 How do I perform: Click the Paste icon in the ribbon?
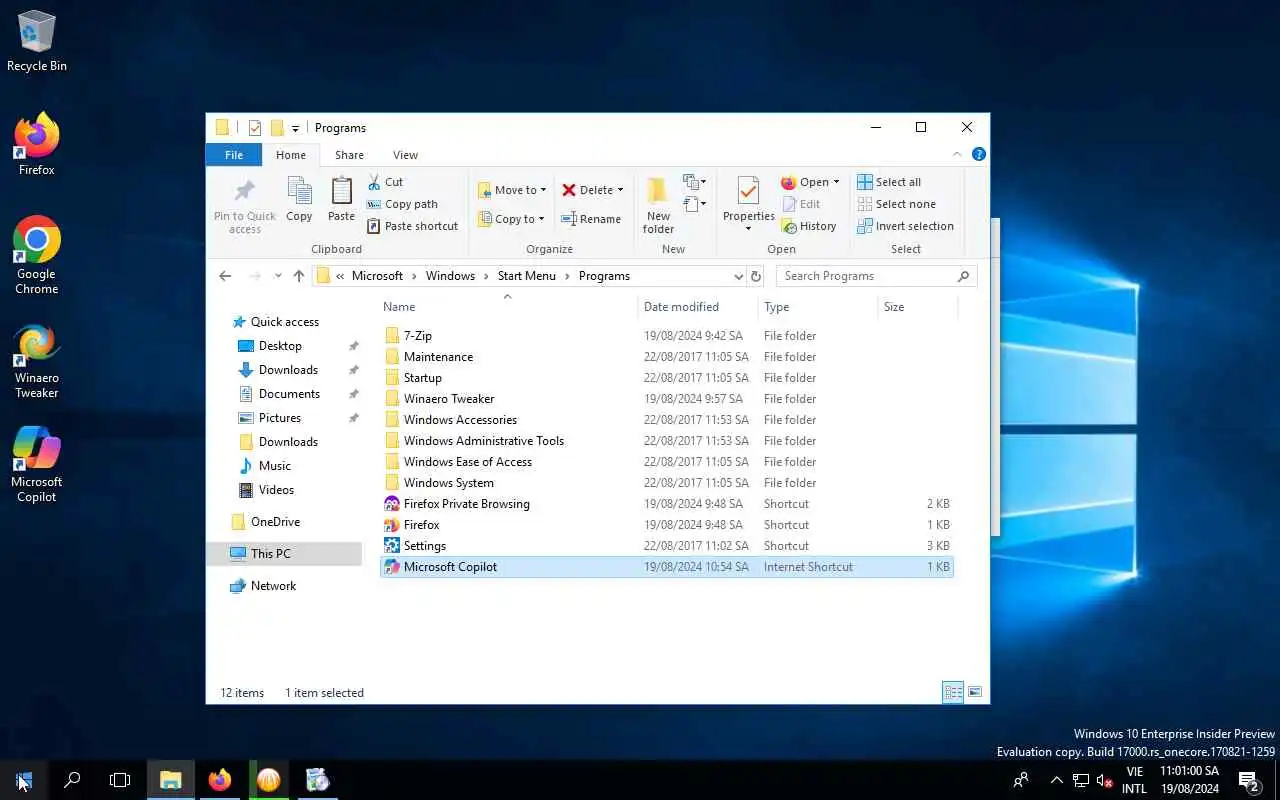[341, 199]
